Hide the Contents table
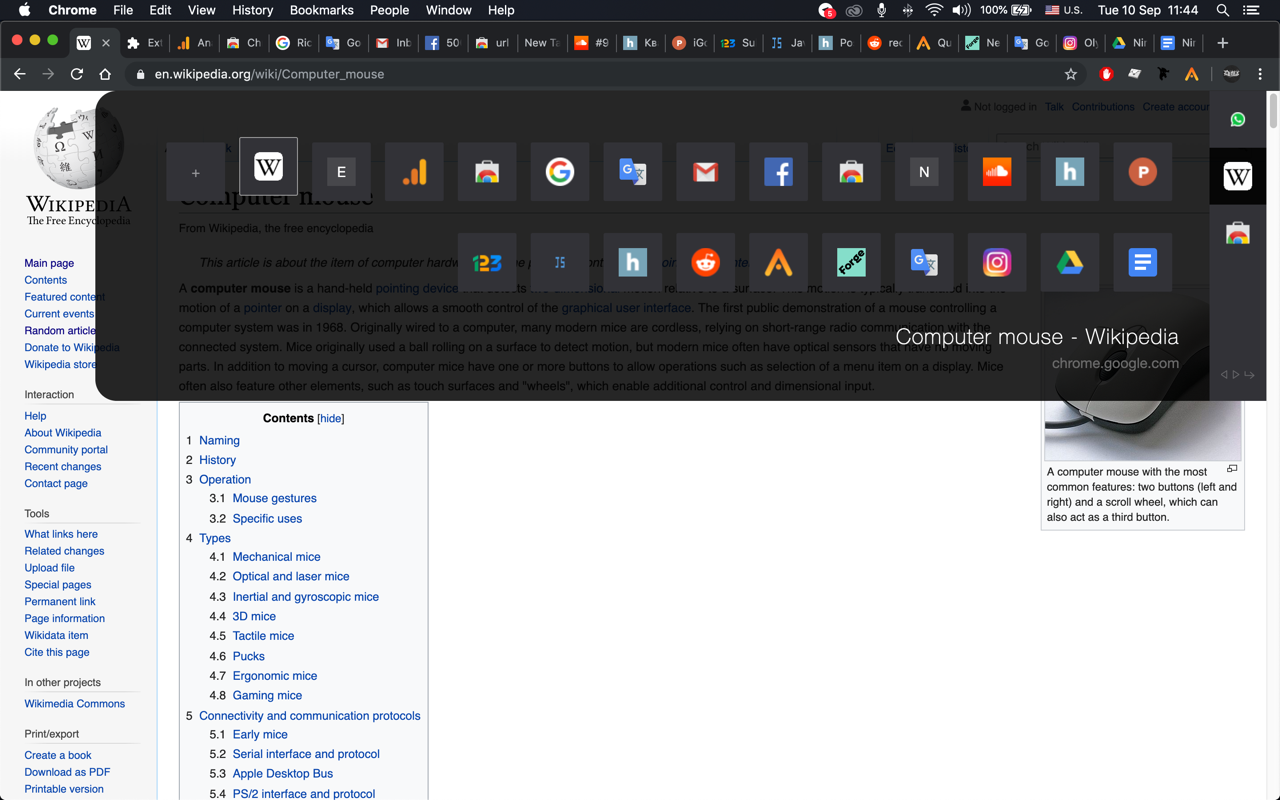 coord(331,418)
